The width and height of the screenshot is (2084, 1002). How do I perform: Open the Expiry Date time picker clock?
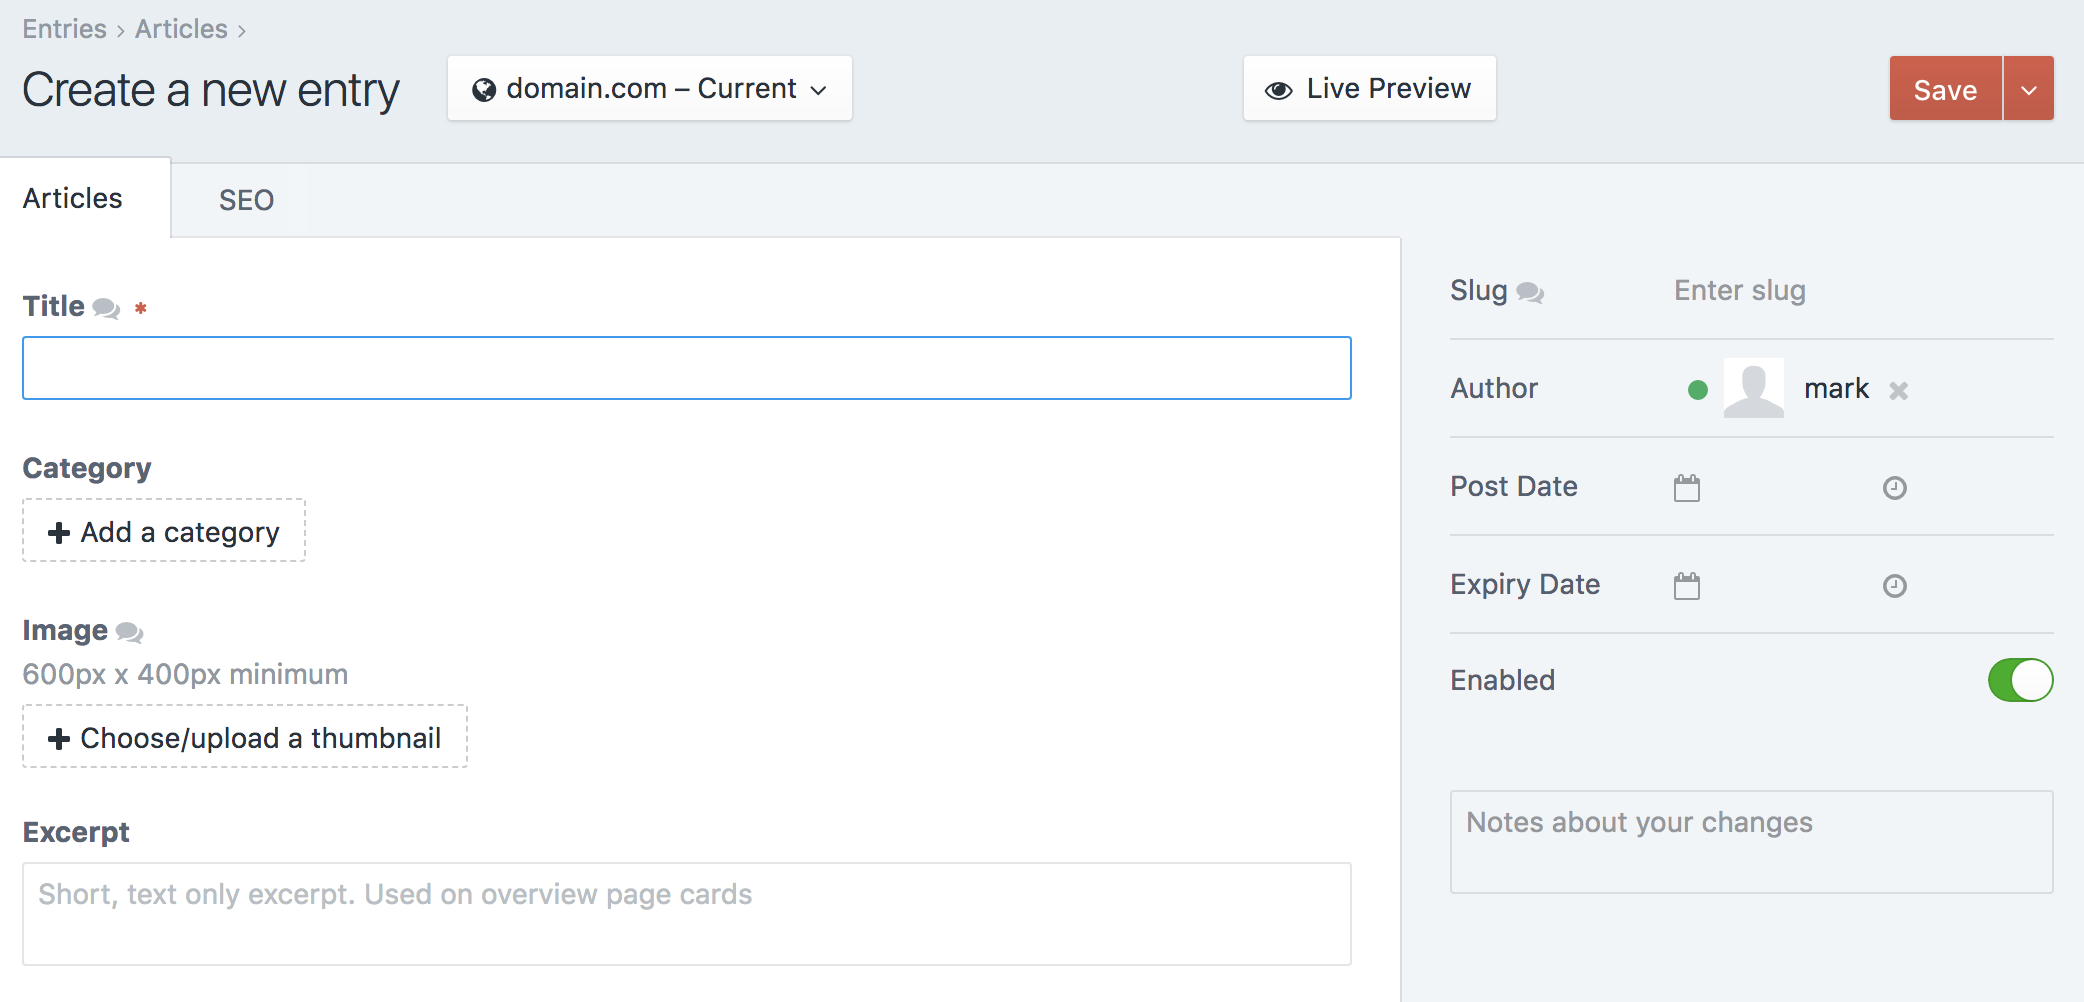point(1895,586)
